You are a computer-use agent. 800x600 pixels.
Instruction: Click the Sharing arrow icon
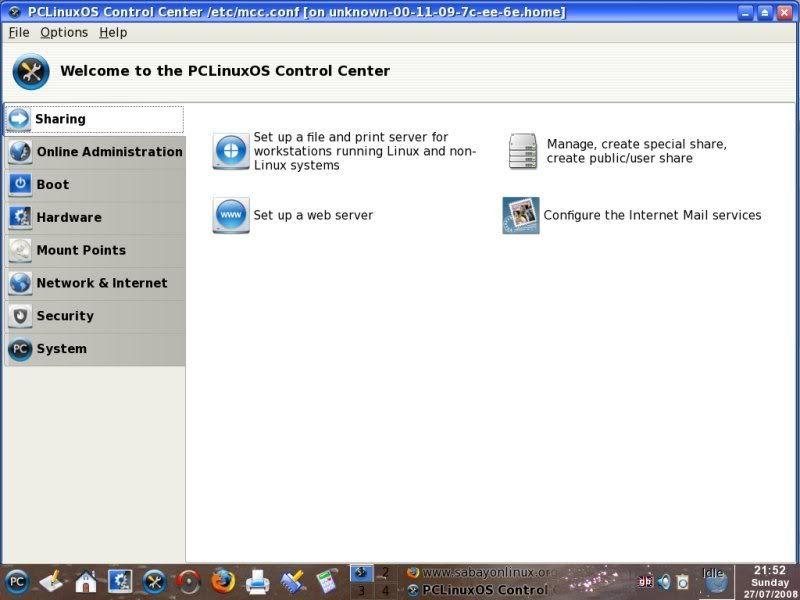pyautogui.click(x=19, y=119)
